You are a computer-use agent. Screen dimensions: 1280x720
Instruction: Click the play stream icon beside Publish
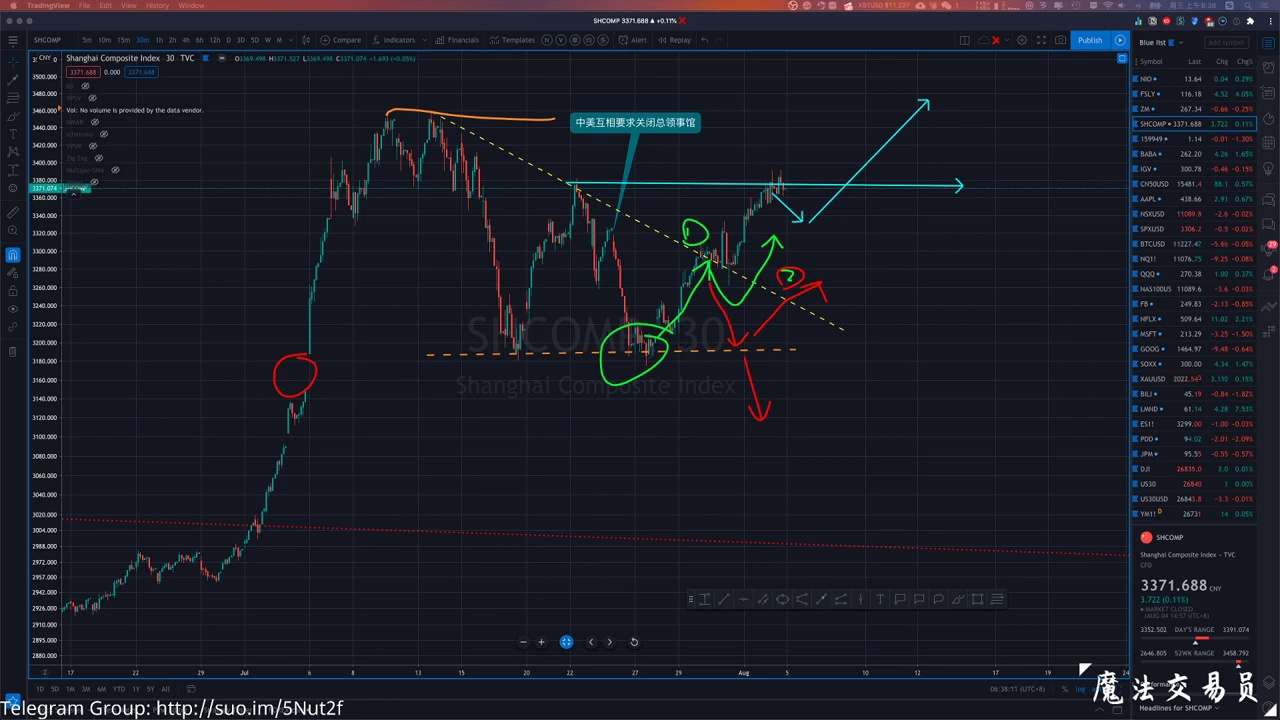pyautogui.click(x=1120, y=40)
